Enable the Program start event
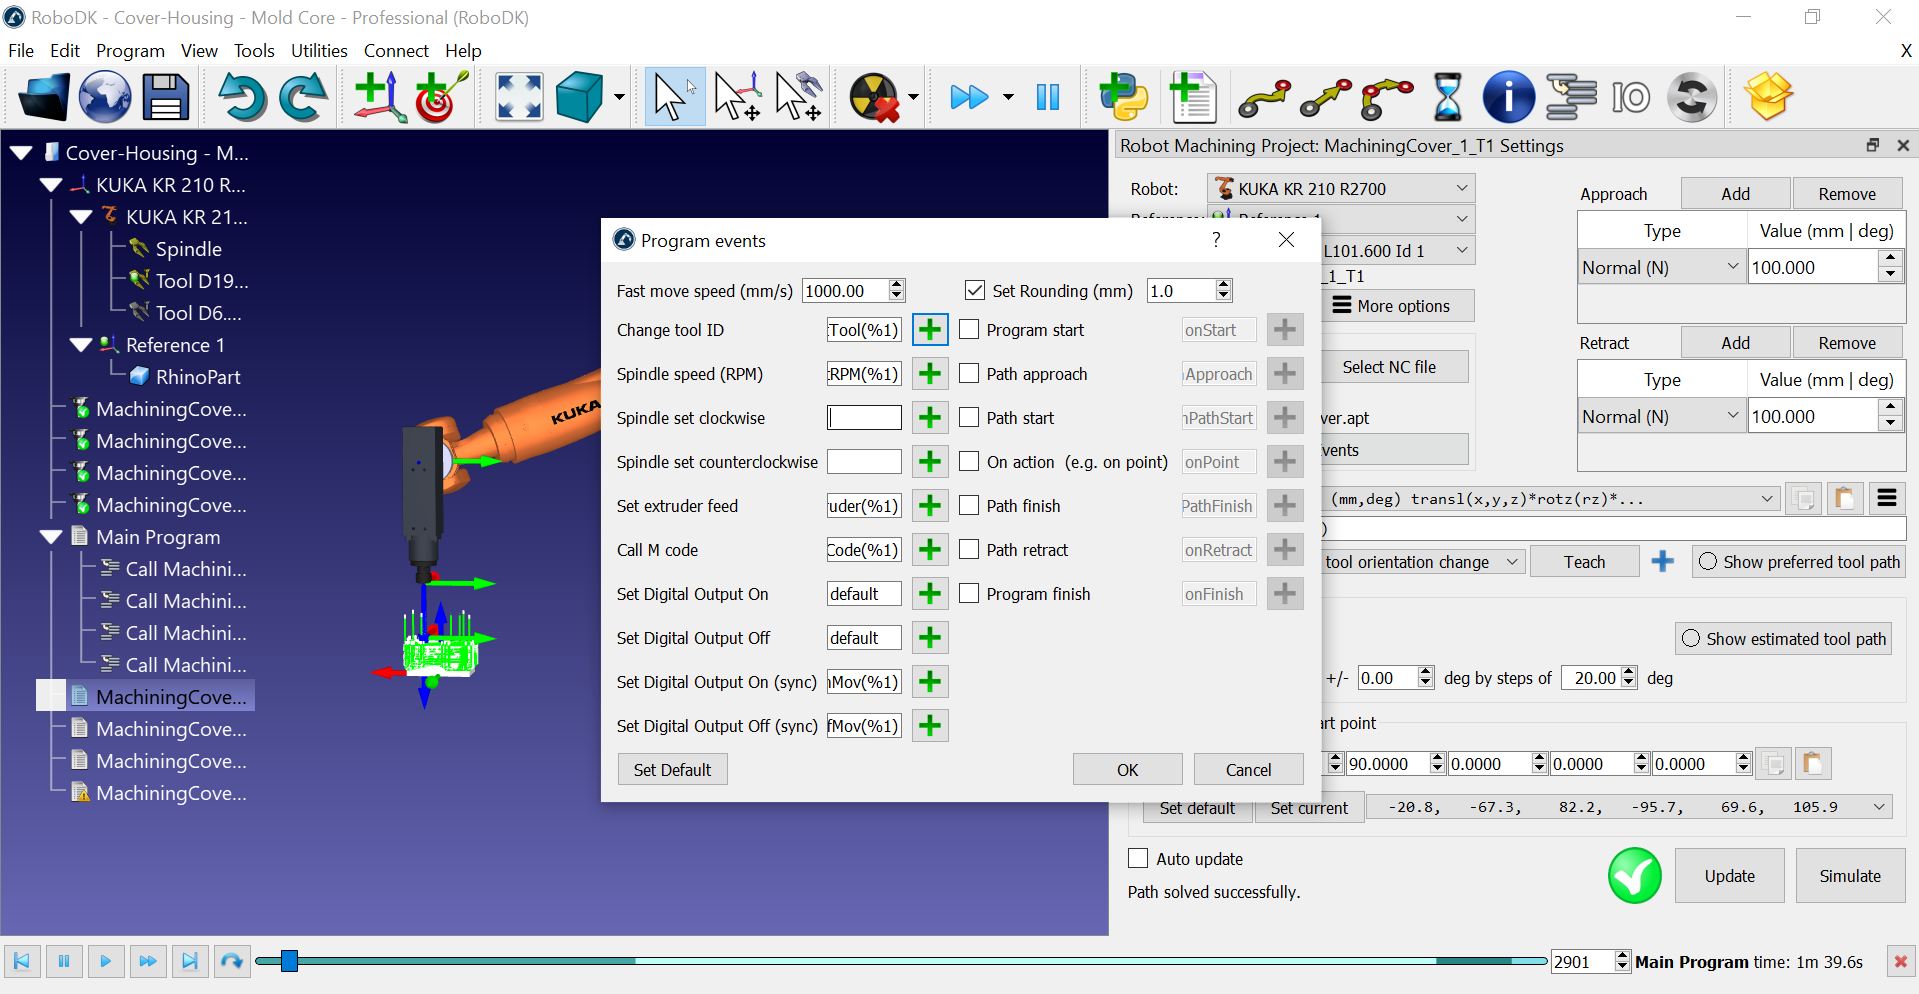The image size is (1919, 994). click(x=969, y=329)
